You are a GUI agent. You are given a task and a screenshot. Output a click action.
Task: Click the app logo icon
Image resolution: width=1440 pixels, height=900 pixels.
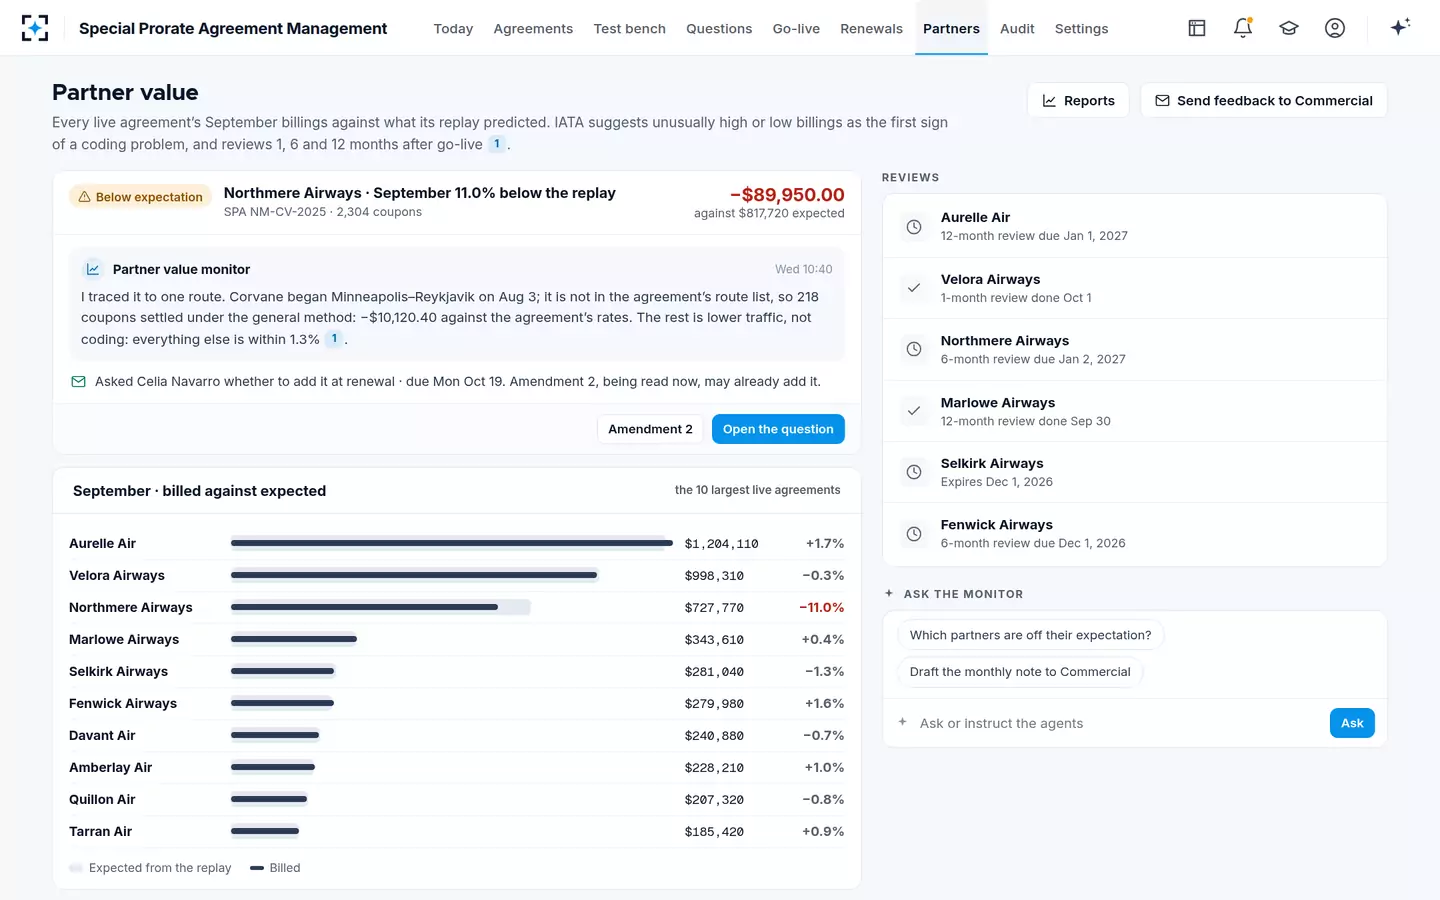(x=35, y=28)
